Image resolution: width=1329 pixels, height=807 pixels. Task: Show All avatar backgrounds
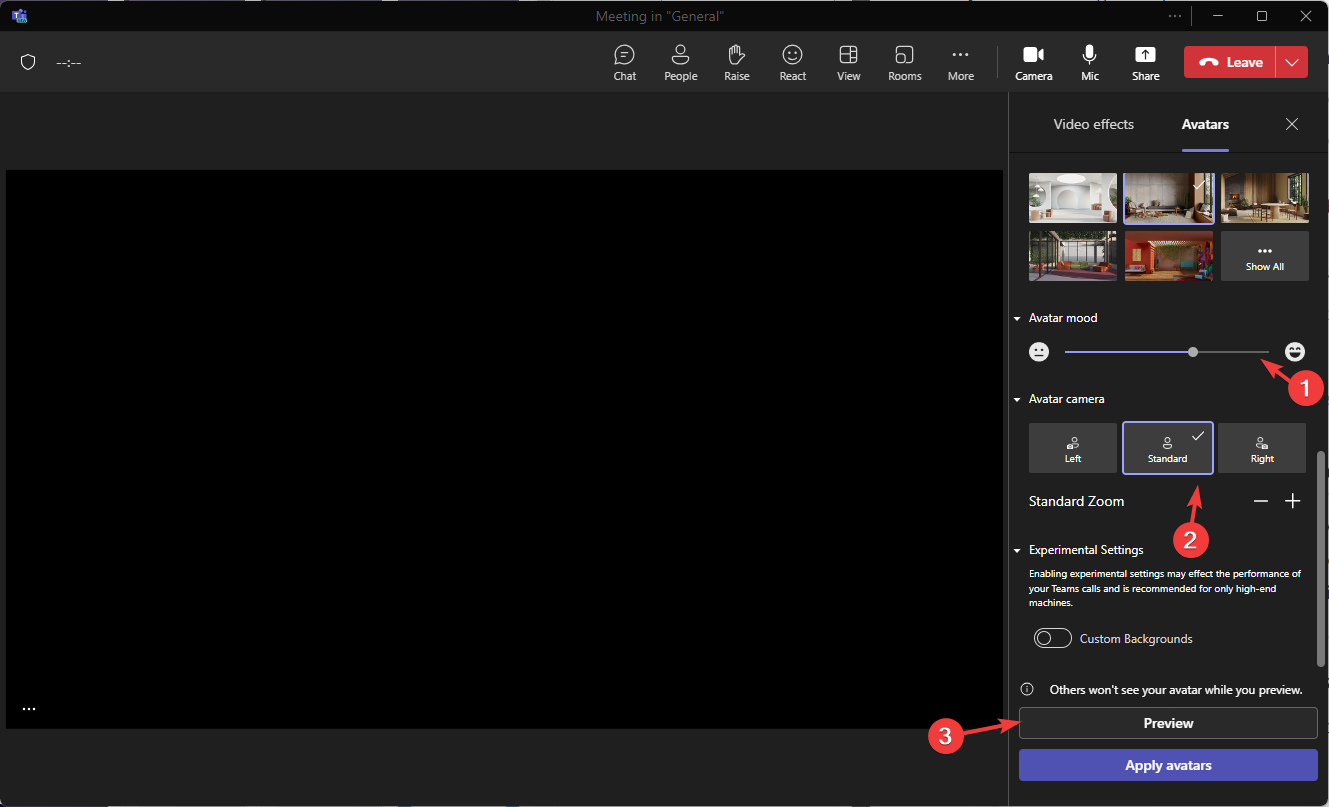point(1265,256)
